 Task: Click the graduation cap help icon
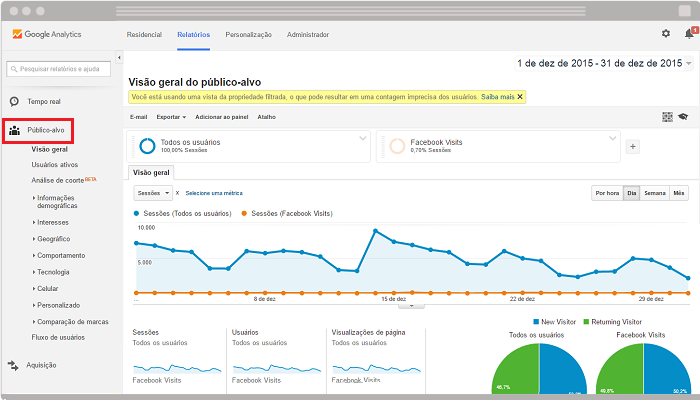tap(683, 117)
